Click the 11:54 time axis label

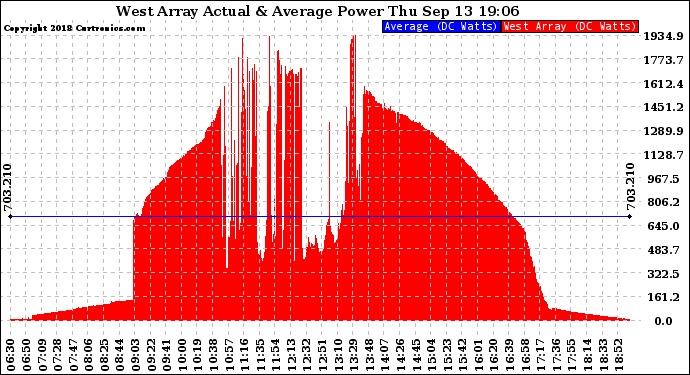(275, 354)
